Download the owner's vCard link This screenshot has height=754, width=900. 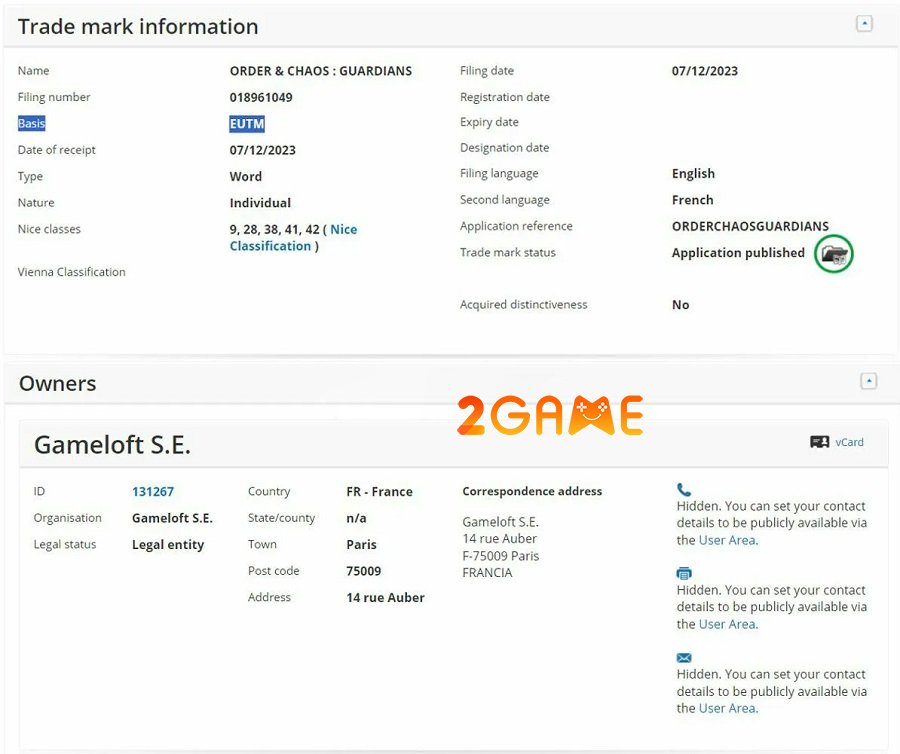849,442
